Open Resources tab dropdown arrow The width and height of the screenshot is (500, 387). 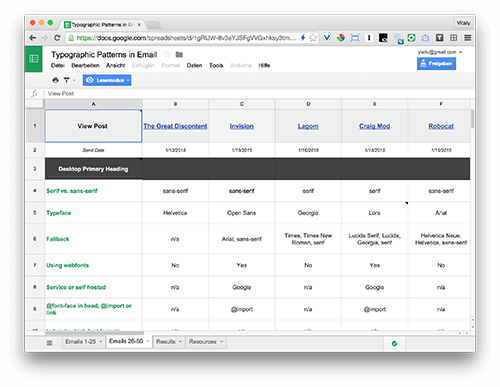click(x=221, y=342)
